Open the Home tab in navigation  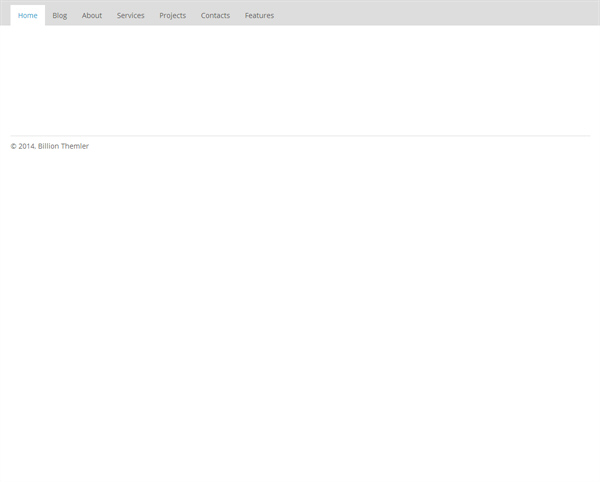pos(28,15)
